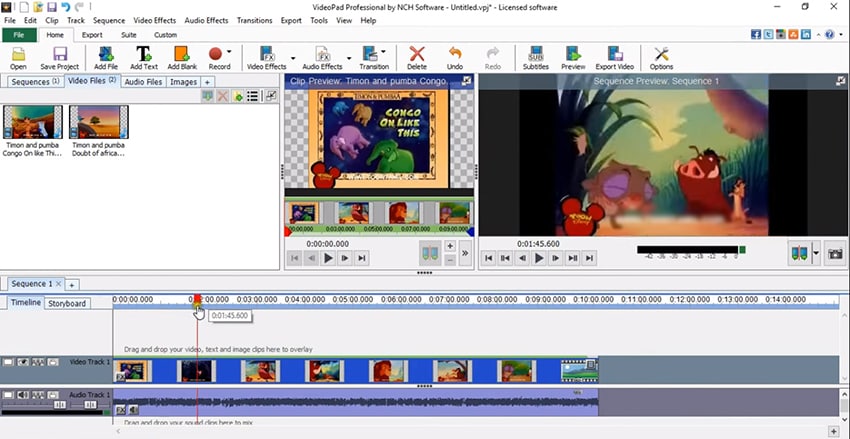Click the Preview toolbar icon

pyautogui.click(x=573, y=58)
